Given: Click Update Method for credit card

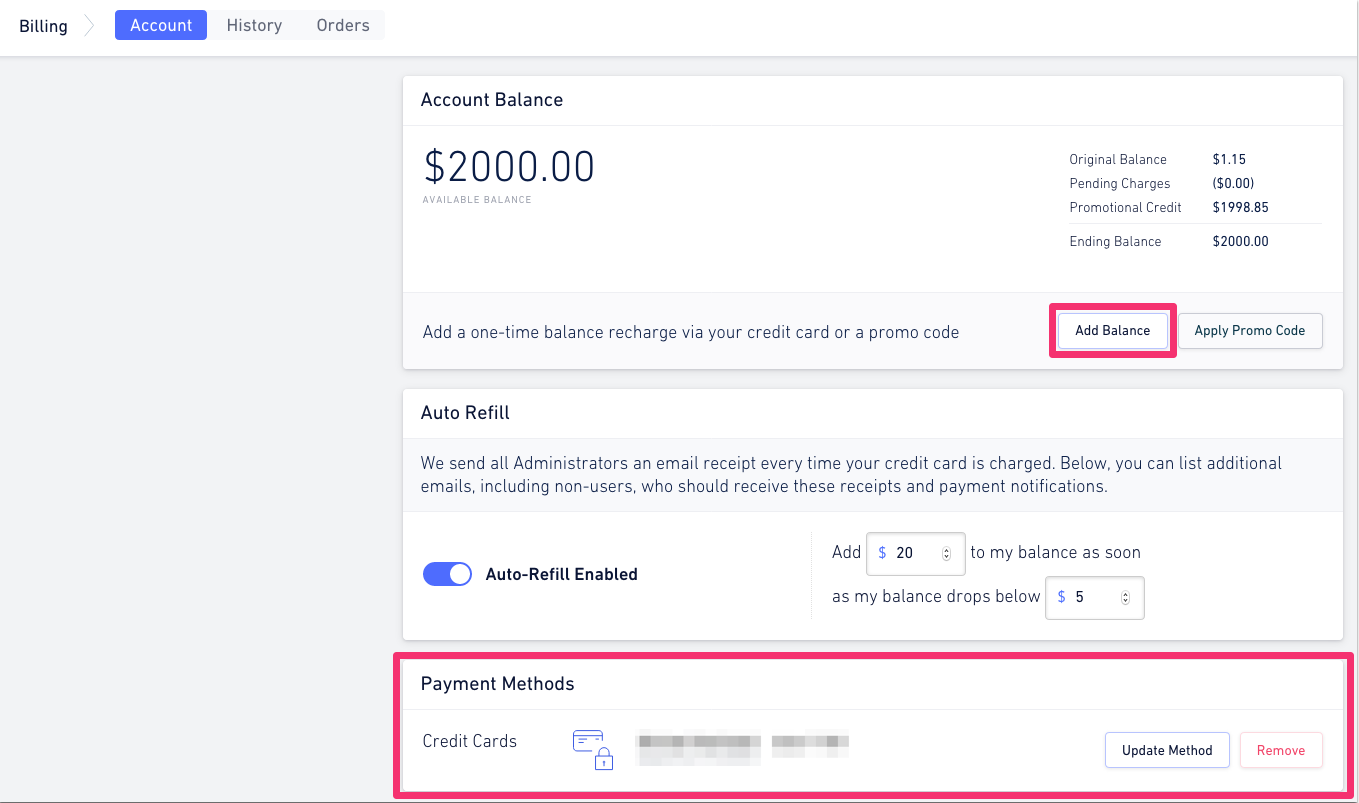Looking at the screenshot, I should [1167, 750].
